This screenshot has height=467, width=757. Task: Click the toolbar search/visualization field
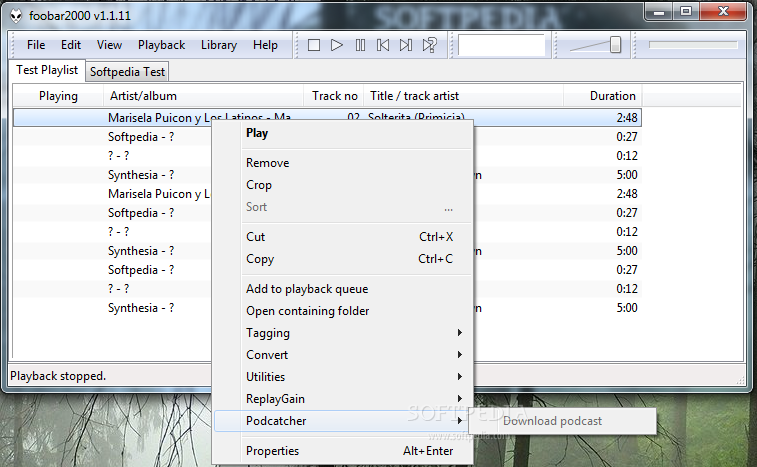point(501,45)
